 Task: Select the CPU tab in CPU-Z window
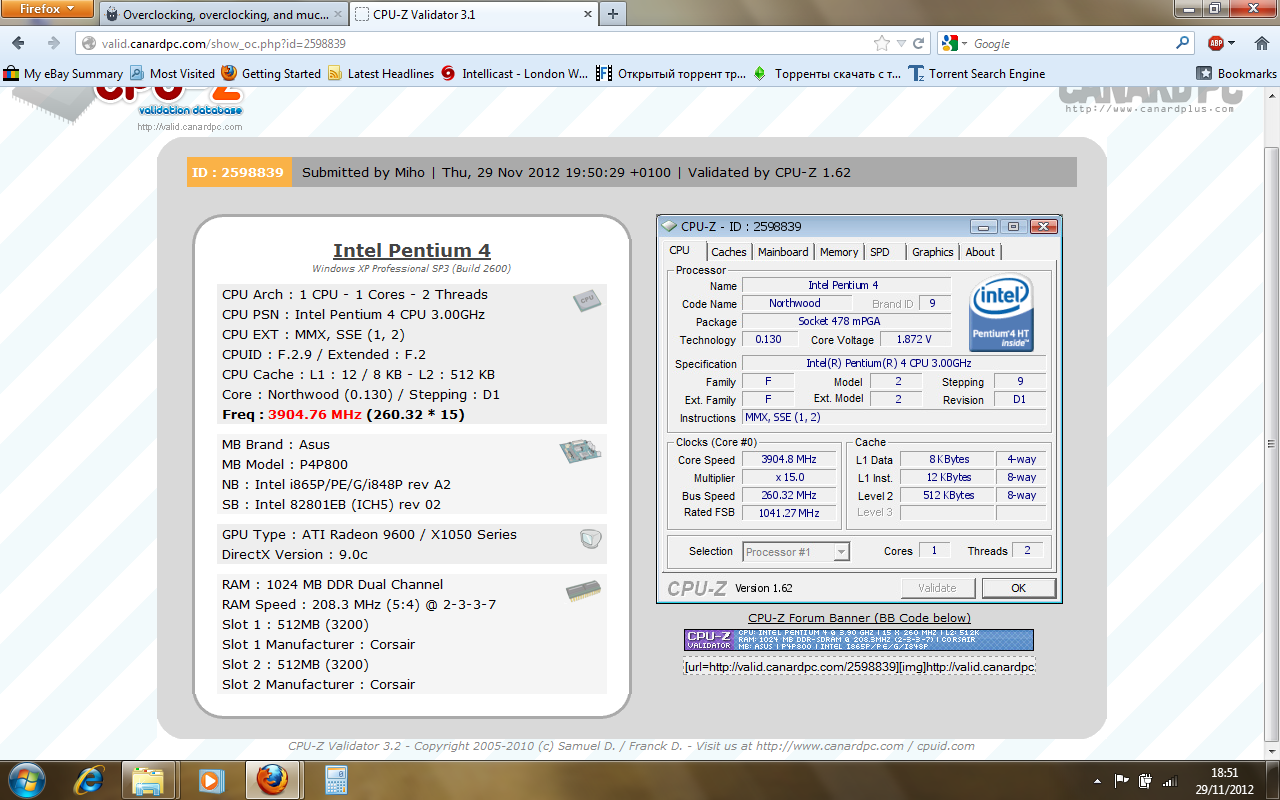tap(680, 251)
